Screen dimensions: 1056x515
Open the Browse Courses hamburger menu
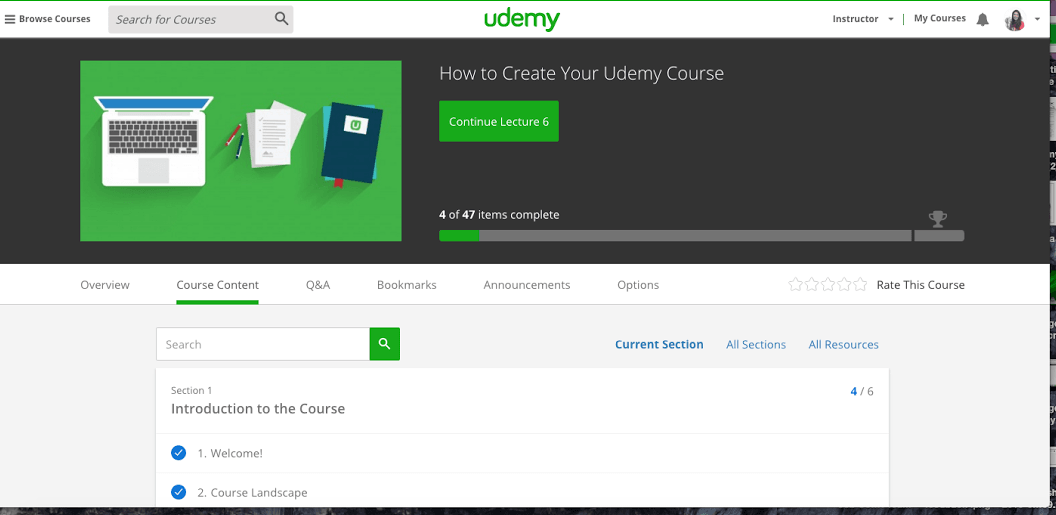[x=47, y=19]
